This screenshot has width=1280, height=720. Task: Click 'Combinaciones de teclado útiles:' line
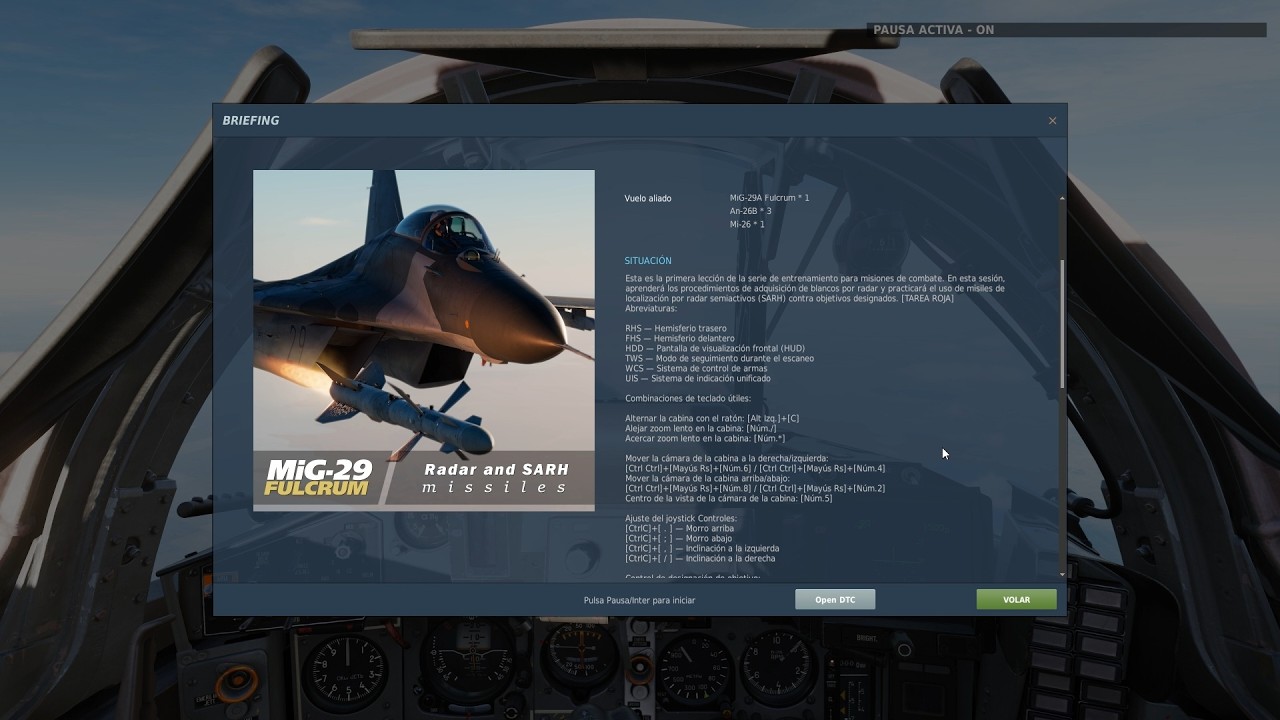click(x=688, y=398)
